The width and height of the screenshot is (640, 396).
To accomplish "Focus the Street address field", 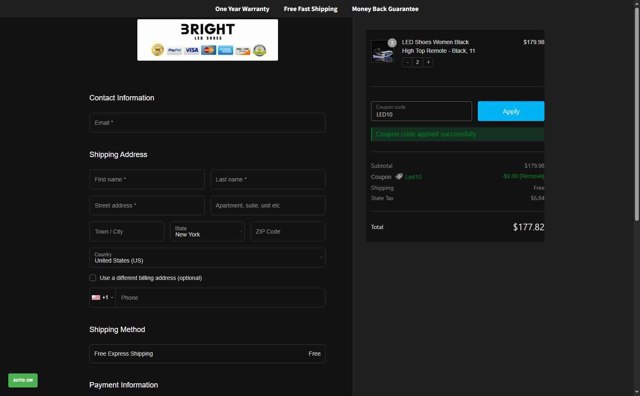I will click(x=147, y=205).
